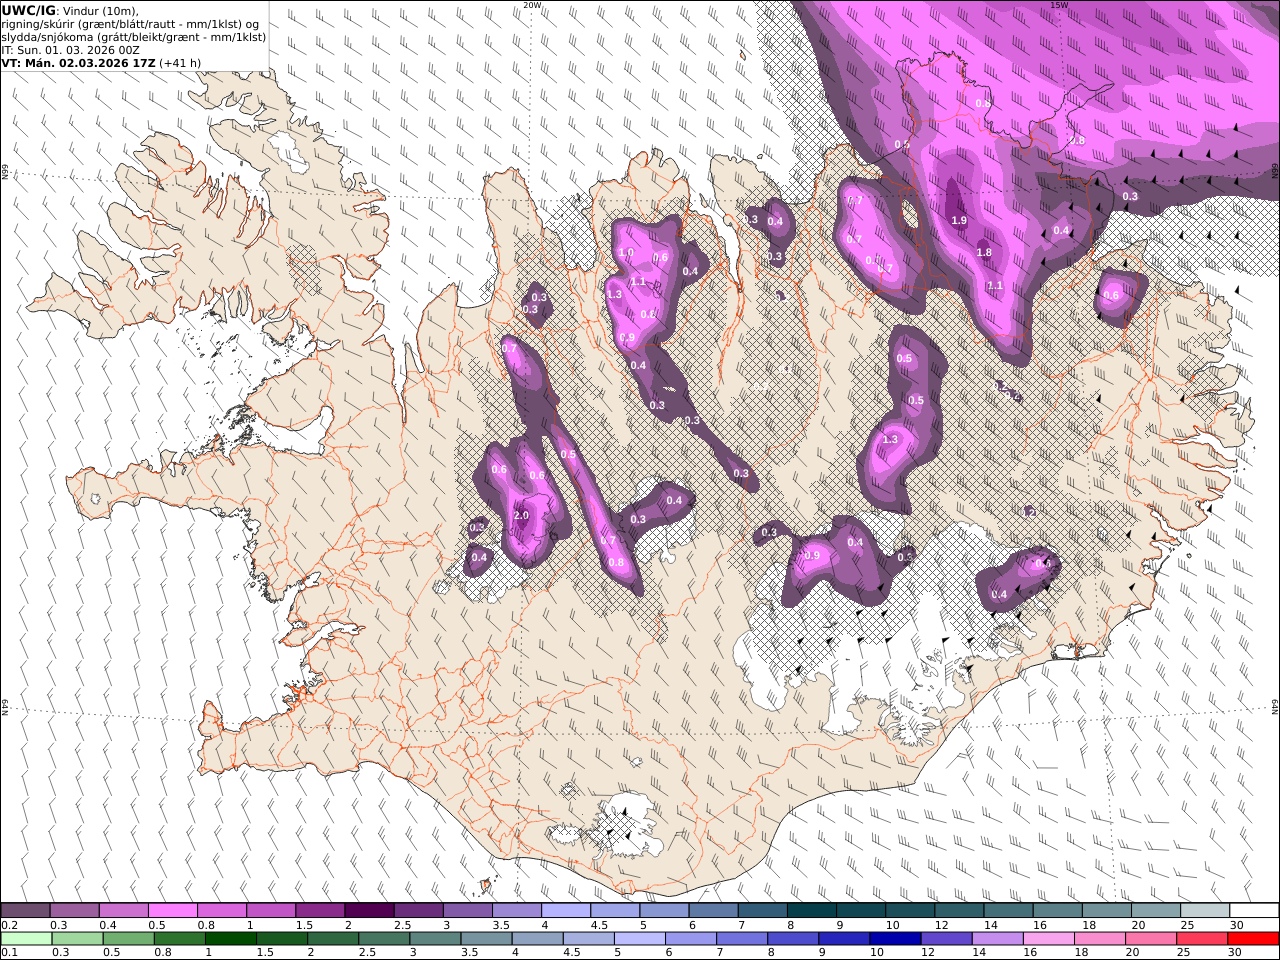The height and width of the screenshot is (960, 1280).
Task: Select the 25 red swatch in lower legend
Action: [1201, 939]
